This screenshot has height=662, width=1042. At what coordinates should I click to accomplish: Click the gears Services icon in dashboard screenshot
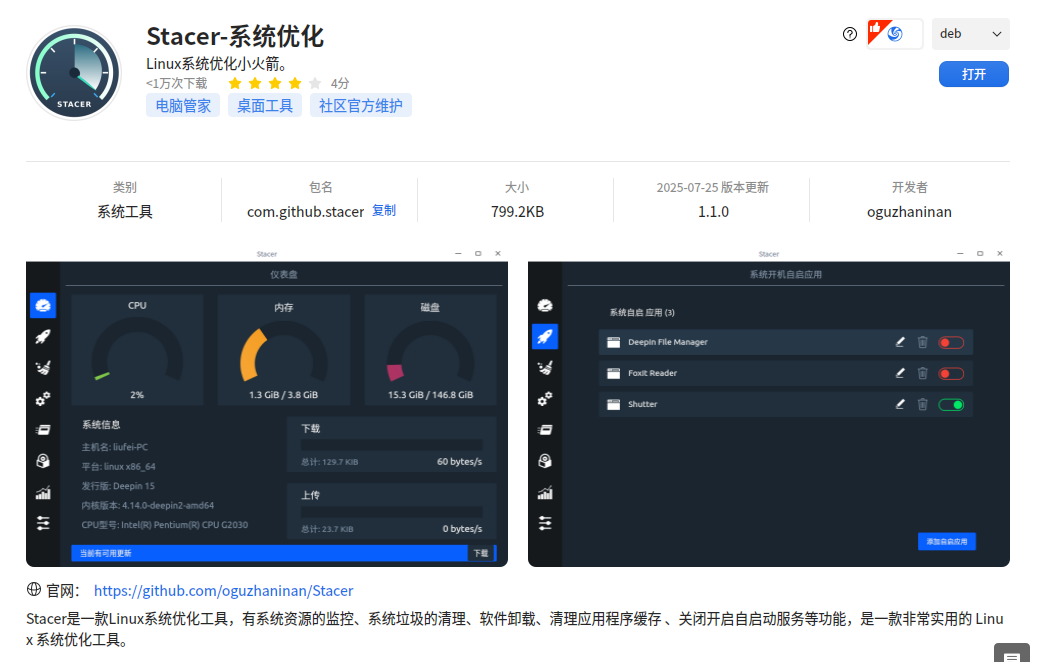pyautogui.click(x=43, y=399)
